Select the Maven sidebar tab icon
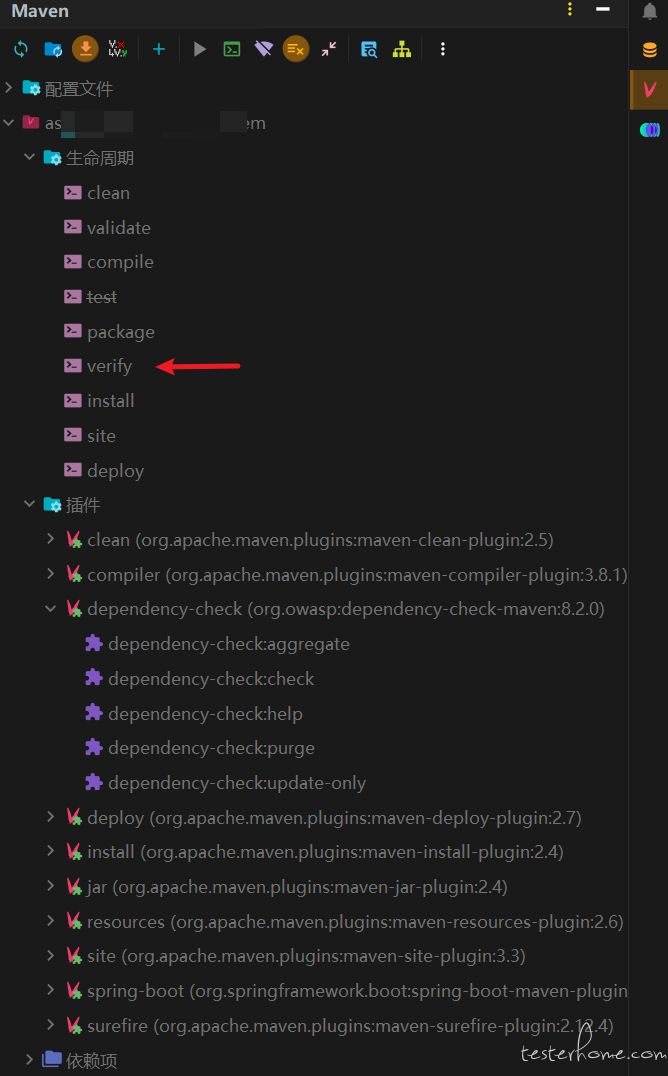 pos(649,89)
